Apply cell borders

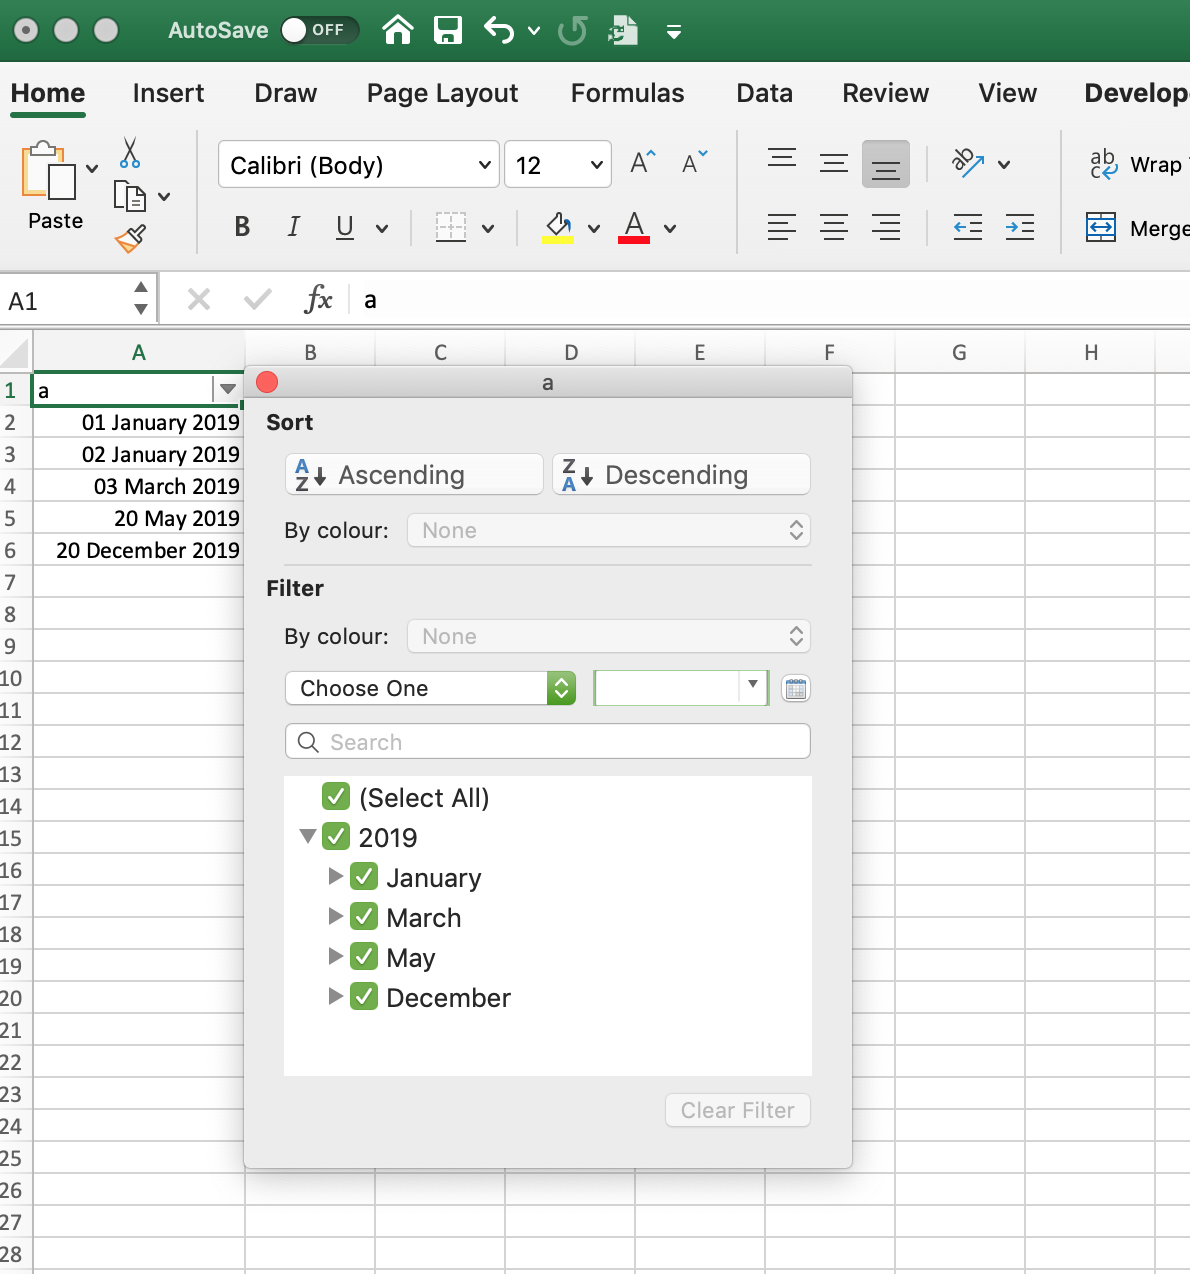[451, 227]
